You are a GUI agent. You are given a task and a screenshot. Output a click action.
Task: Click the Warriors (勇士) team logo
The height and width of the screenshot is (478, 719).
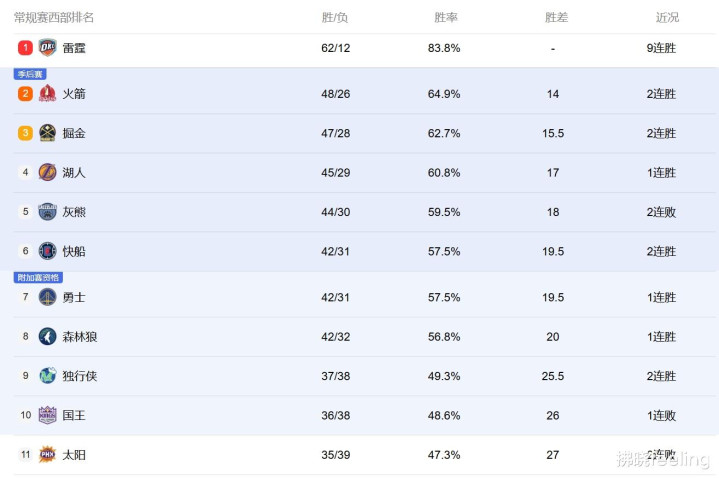click(48, 297)
